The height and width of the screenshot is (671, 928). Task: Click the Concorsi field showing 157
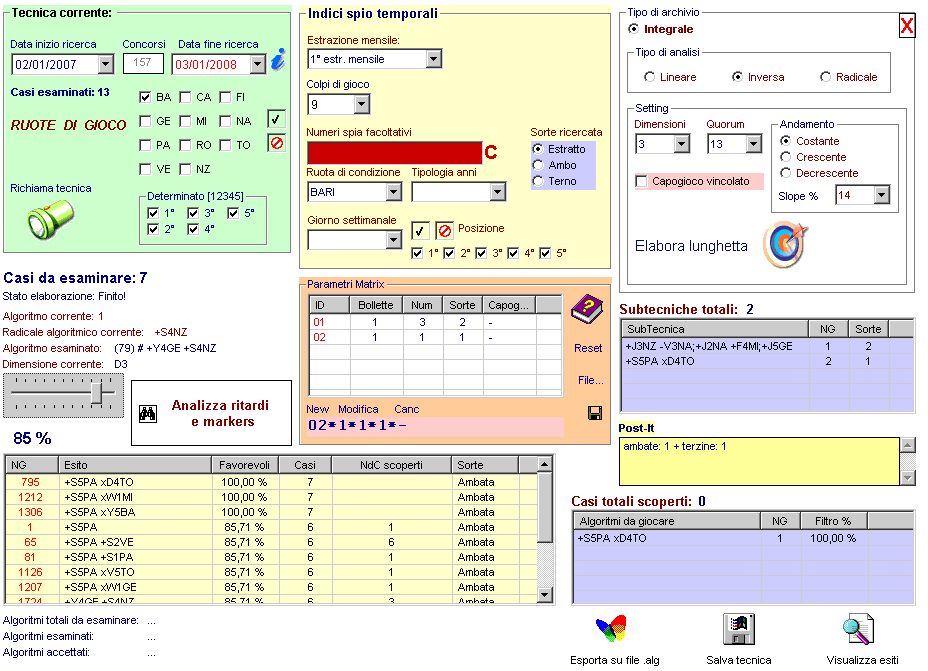143,63
